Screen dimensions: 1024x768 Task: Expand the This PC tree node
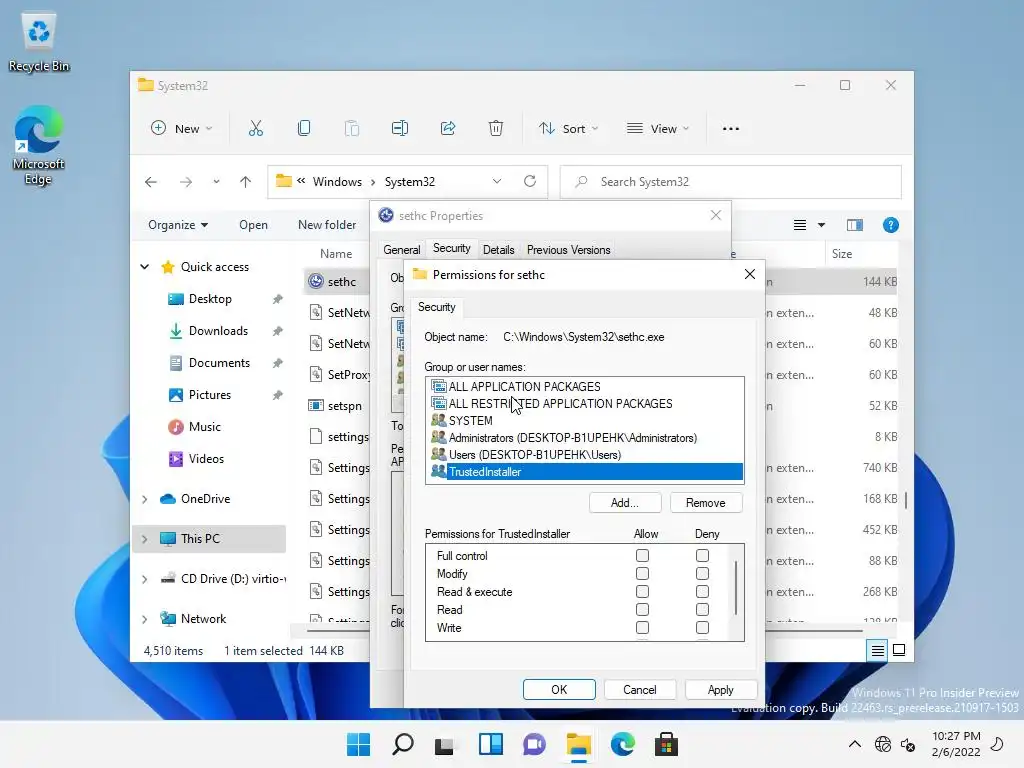click(x=145, y=539)
